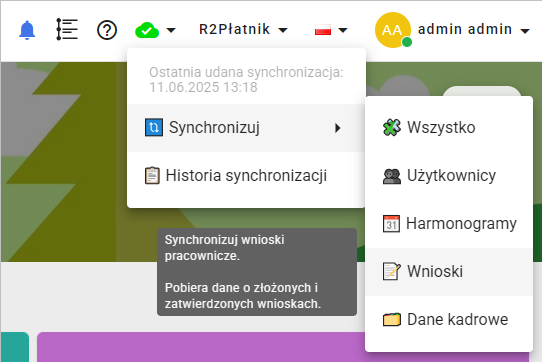Click the teal dashboard tile
This screenshot has width=542, height=362.
[x=15, y=347]
